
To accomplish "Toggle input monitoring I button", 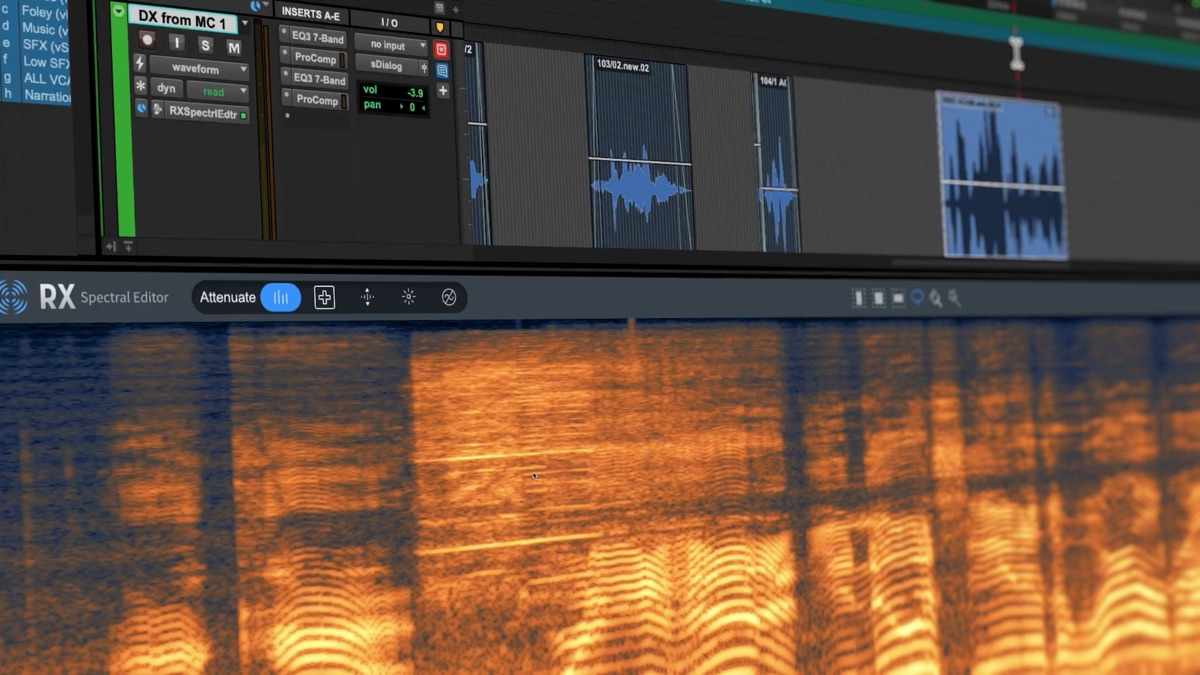I will click(x=177, y=42).
